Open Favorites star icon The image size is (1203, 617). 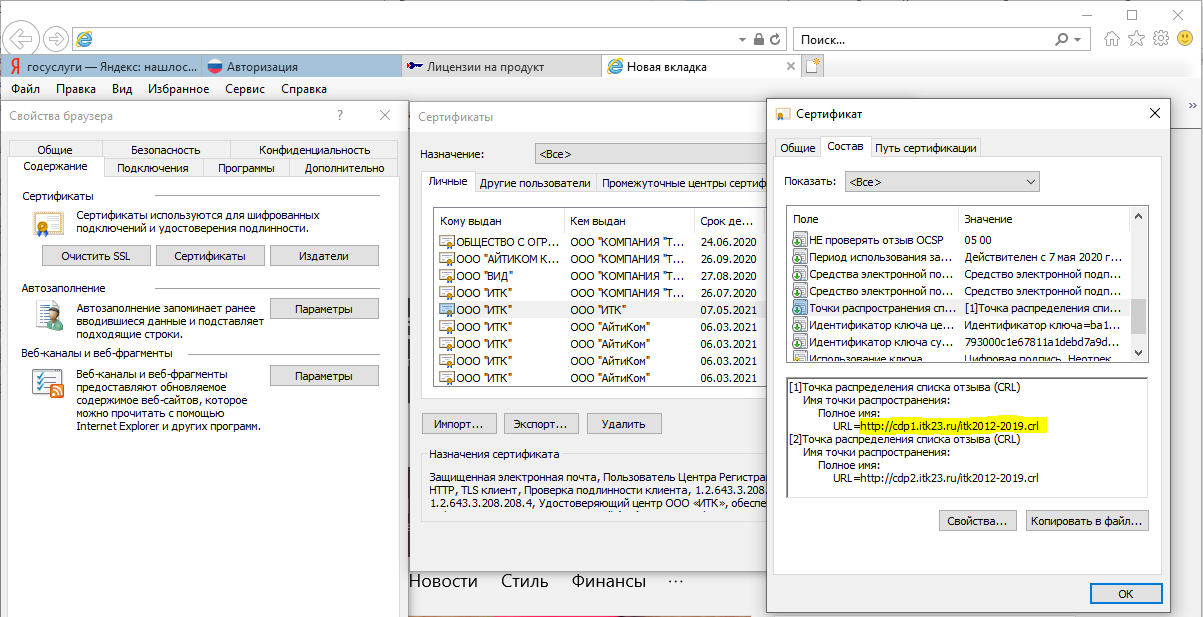[x=1136, y=39]
